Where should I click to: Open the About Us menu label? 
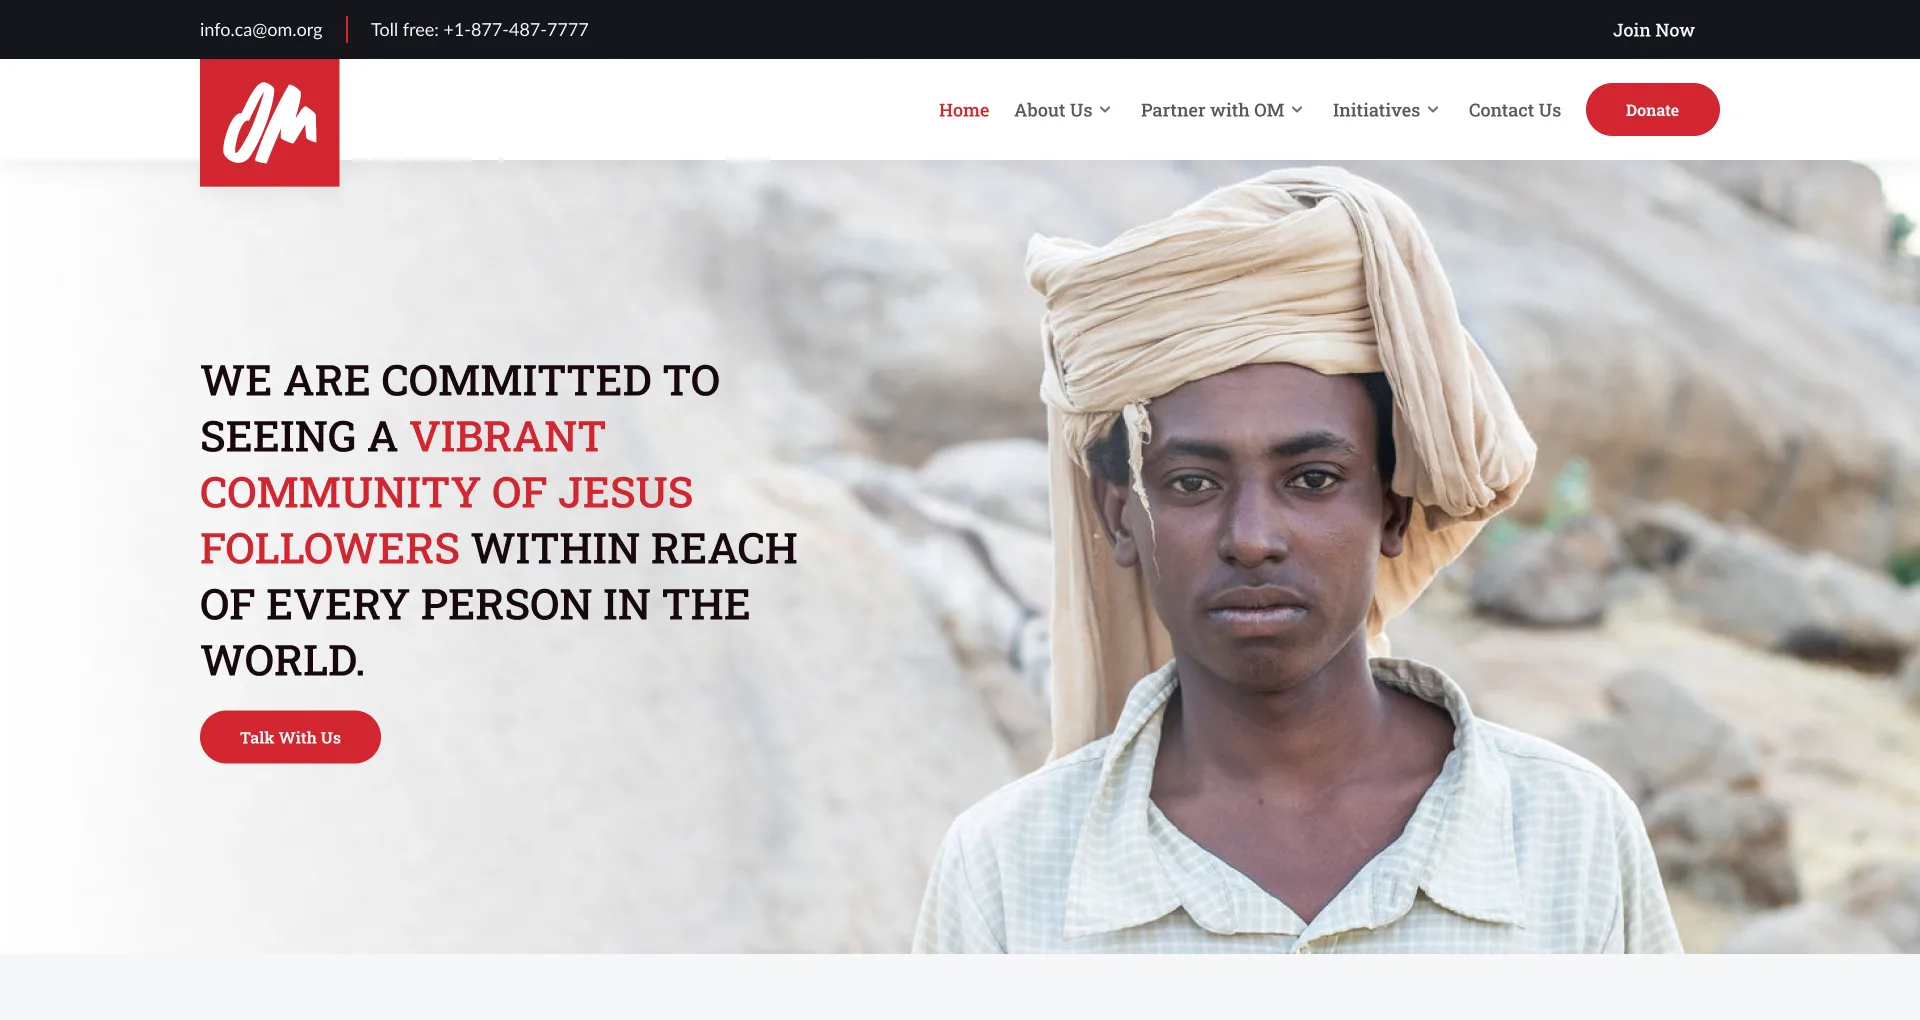[1053, 110]
